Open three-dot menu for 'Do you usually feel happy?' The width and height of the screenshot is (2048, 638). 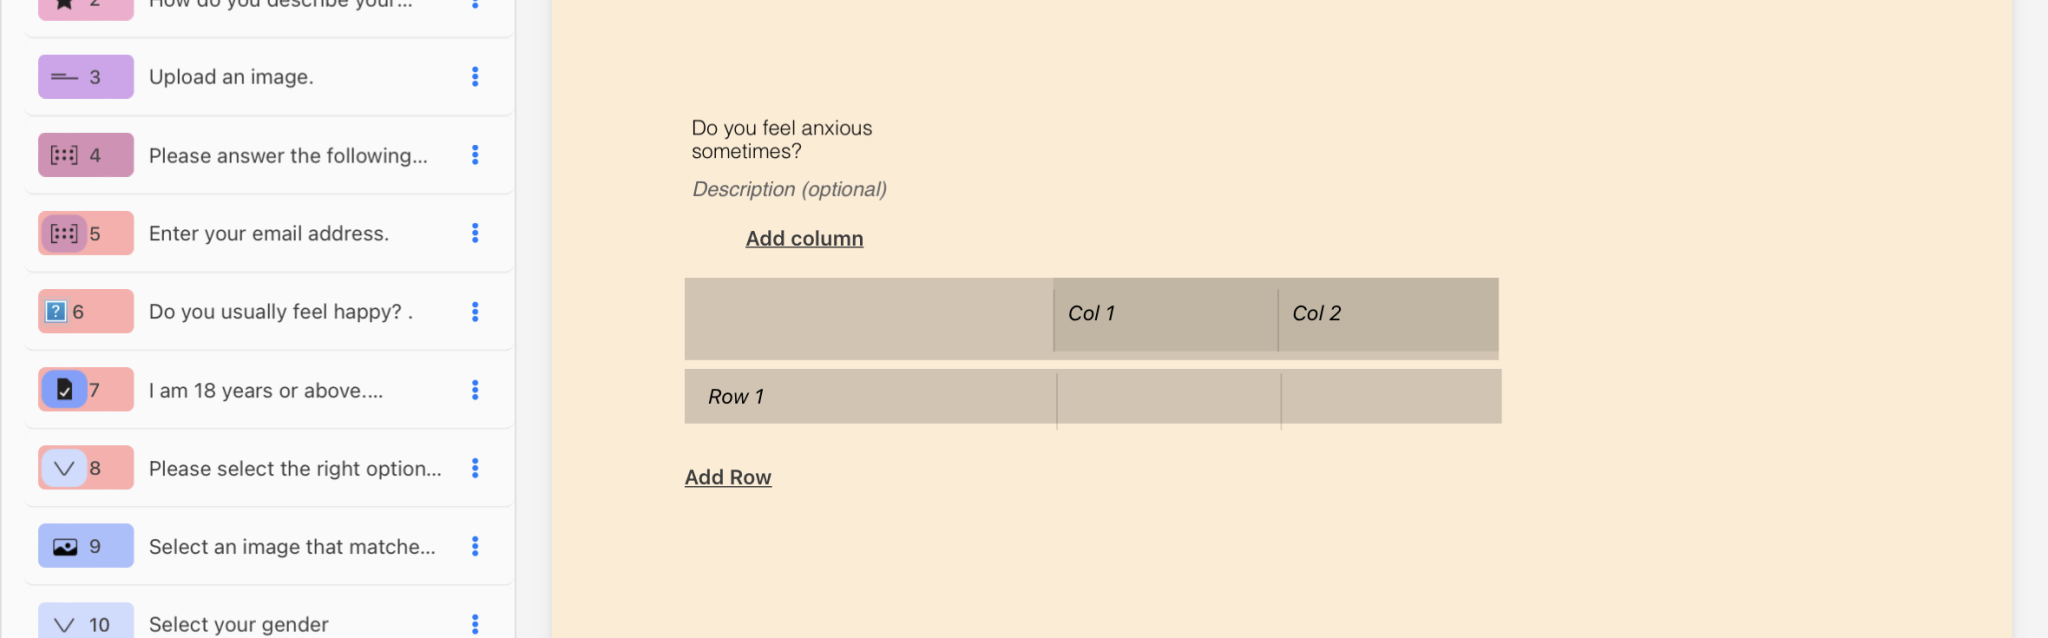tap(475, 312)
